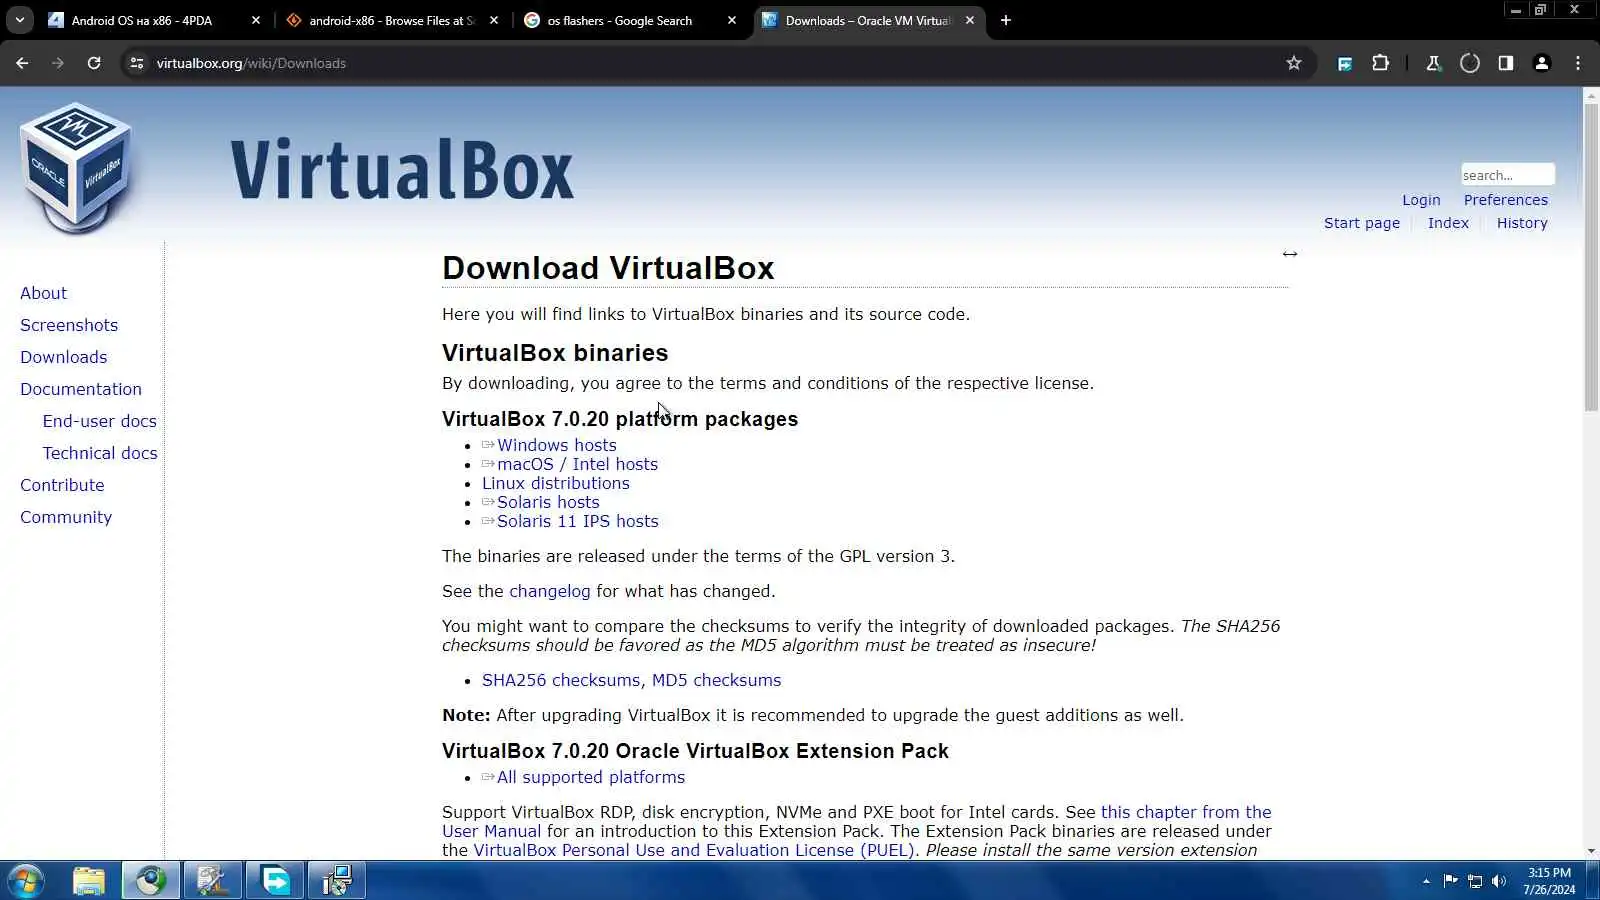
Task: Click the circular loading extension icon in toolbar
Action: [1469, 63]
